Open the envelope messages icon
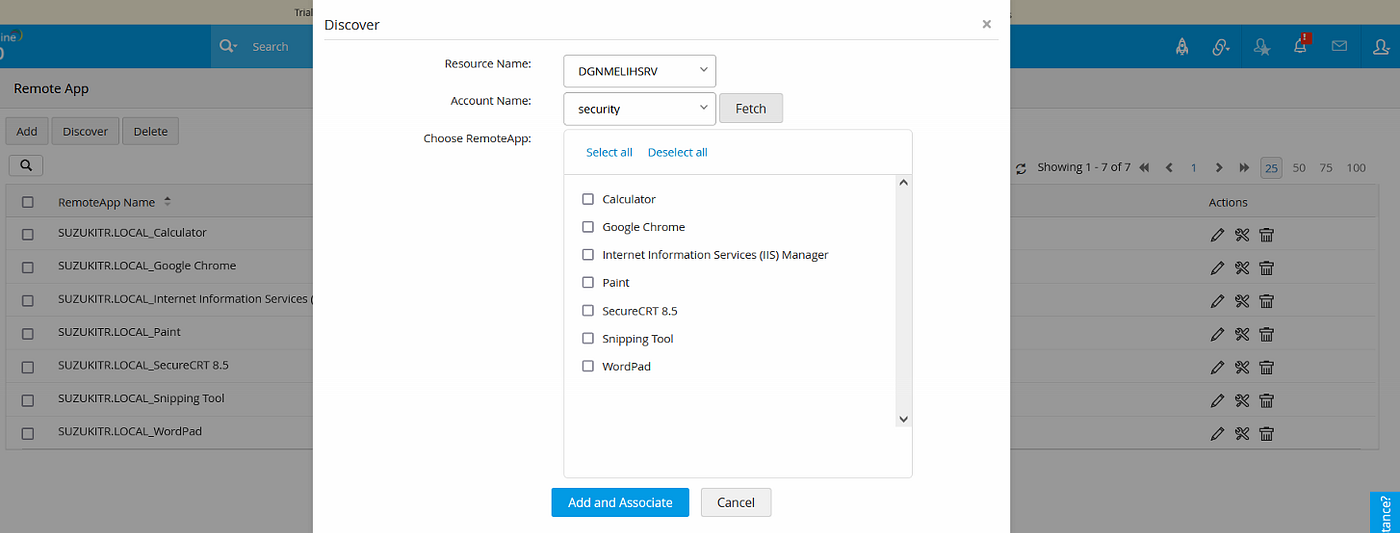1400x533 pixels. 1340,47
